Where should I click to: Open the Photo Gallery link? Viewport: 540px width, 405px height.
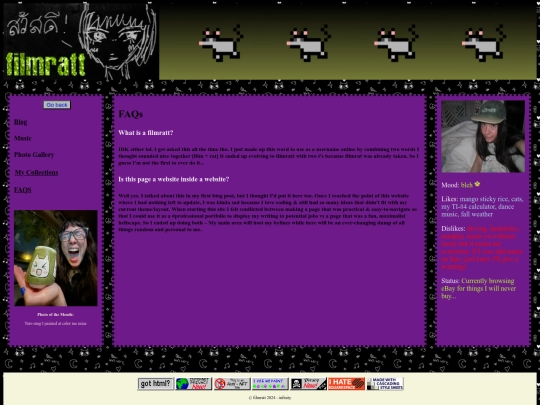click(x=34, y=155)
